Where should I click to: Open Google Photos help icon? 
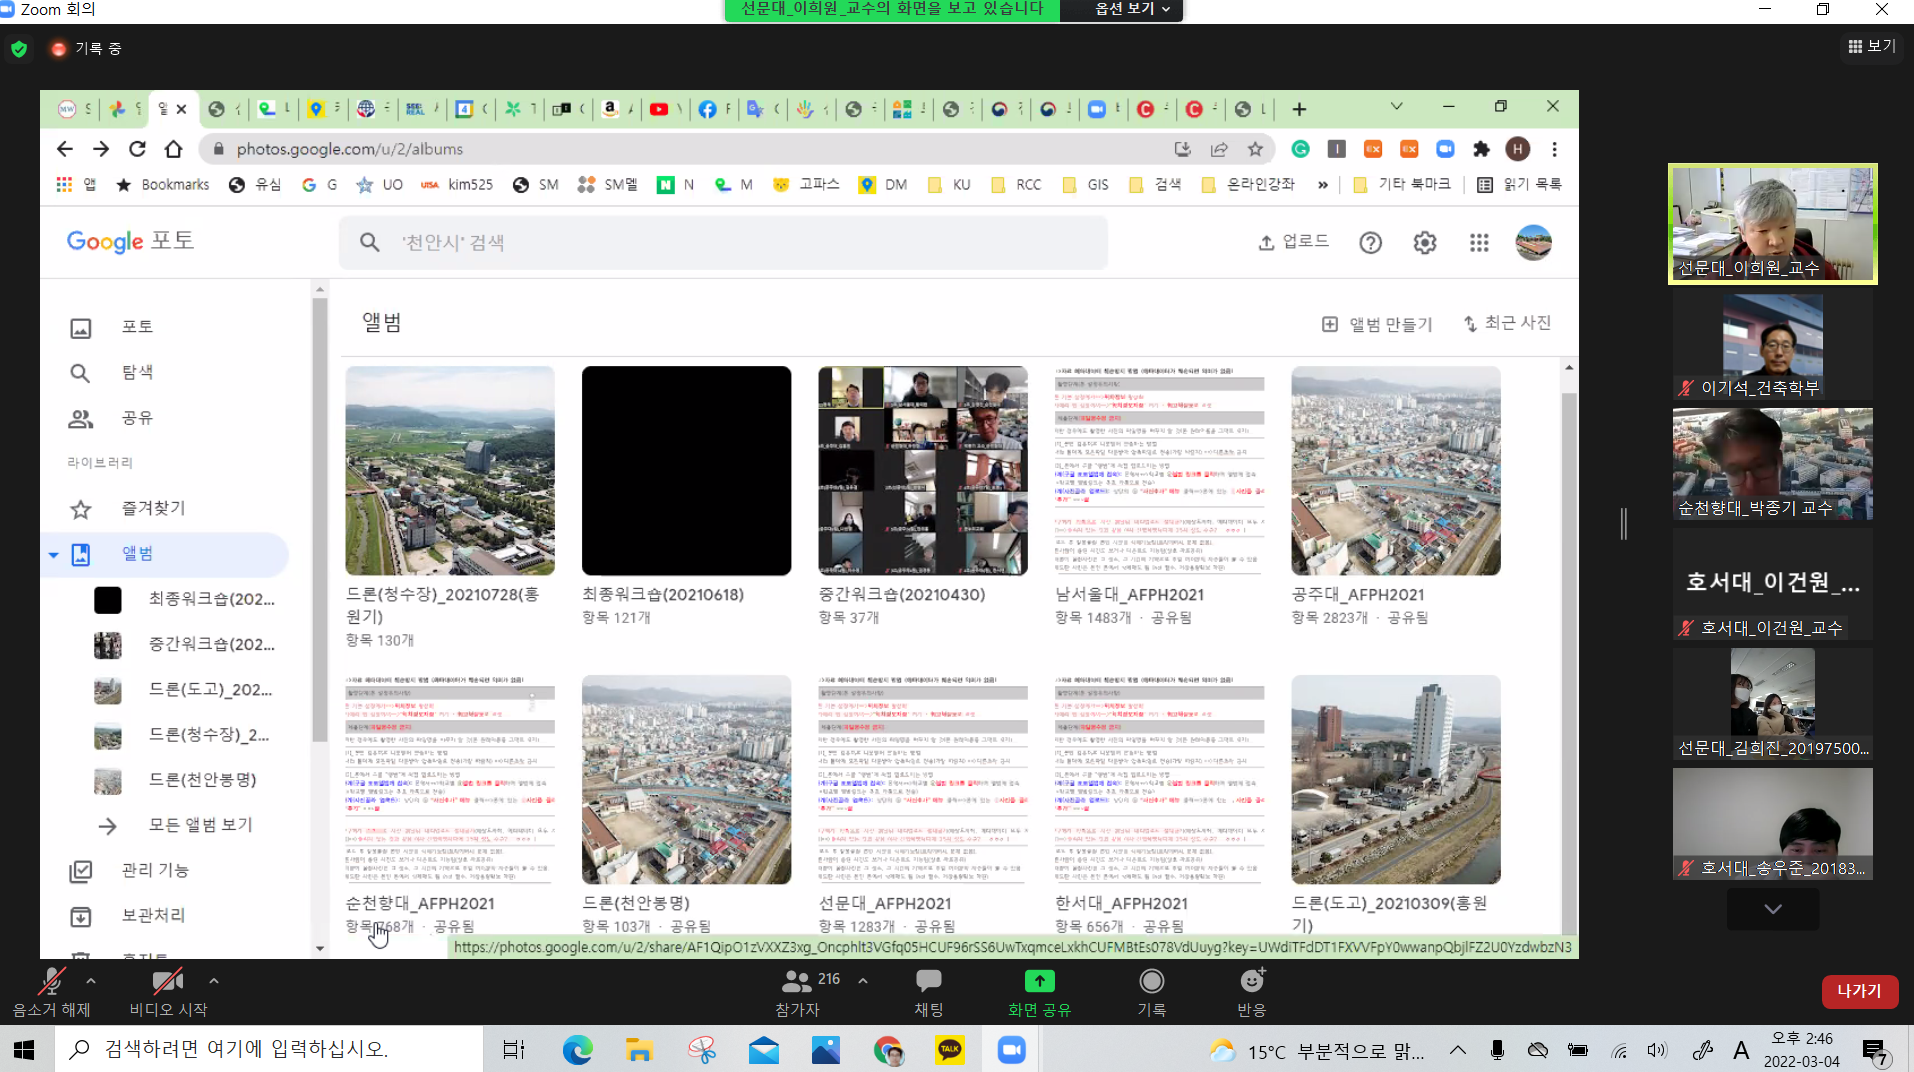[x=1370, y=243]
